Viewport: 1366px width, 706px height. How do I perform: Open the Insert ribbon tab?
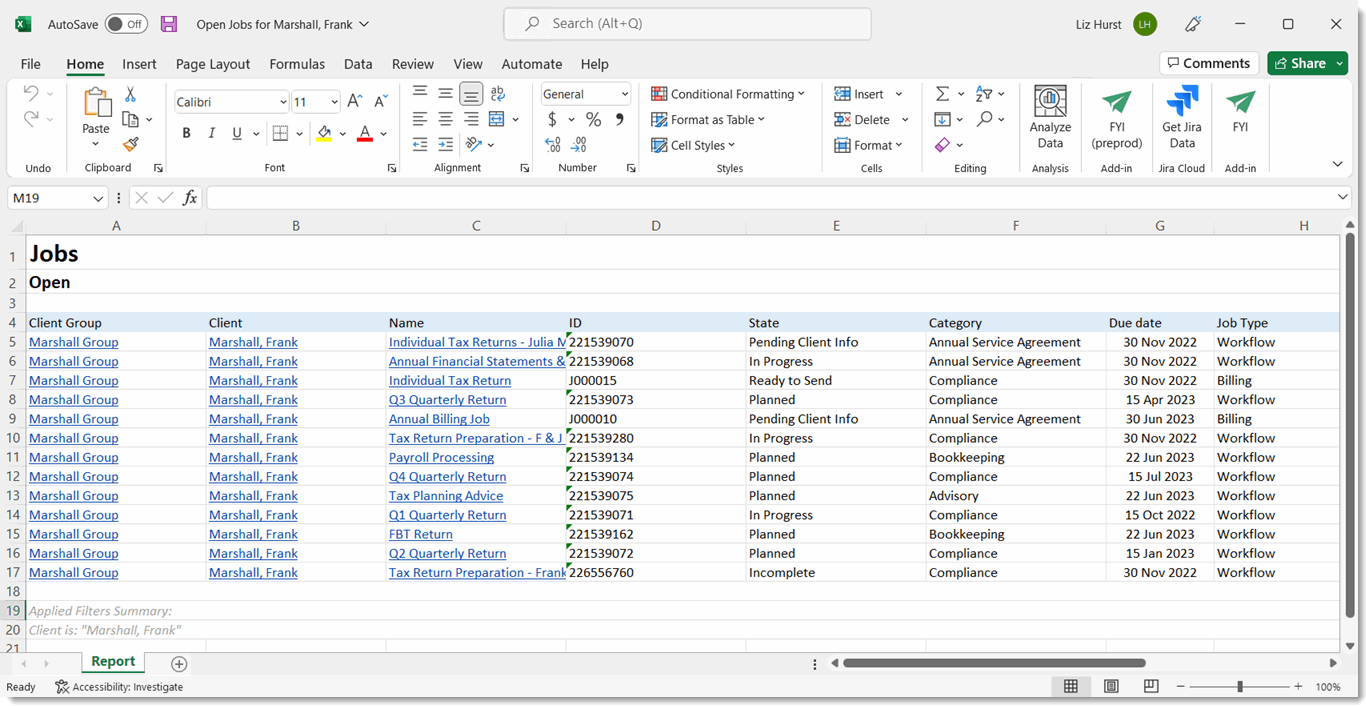click(x=139, y=64)
